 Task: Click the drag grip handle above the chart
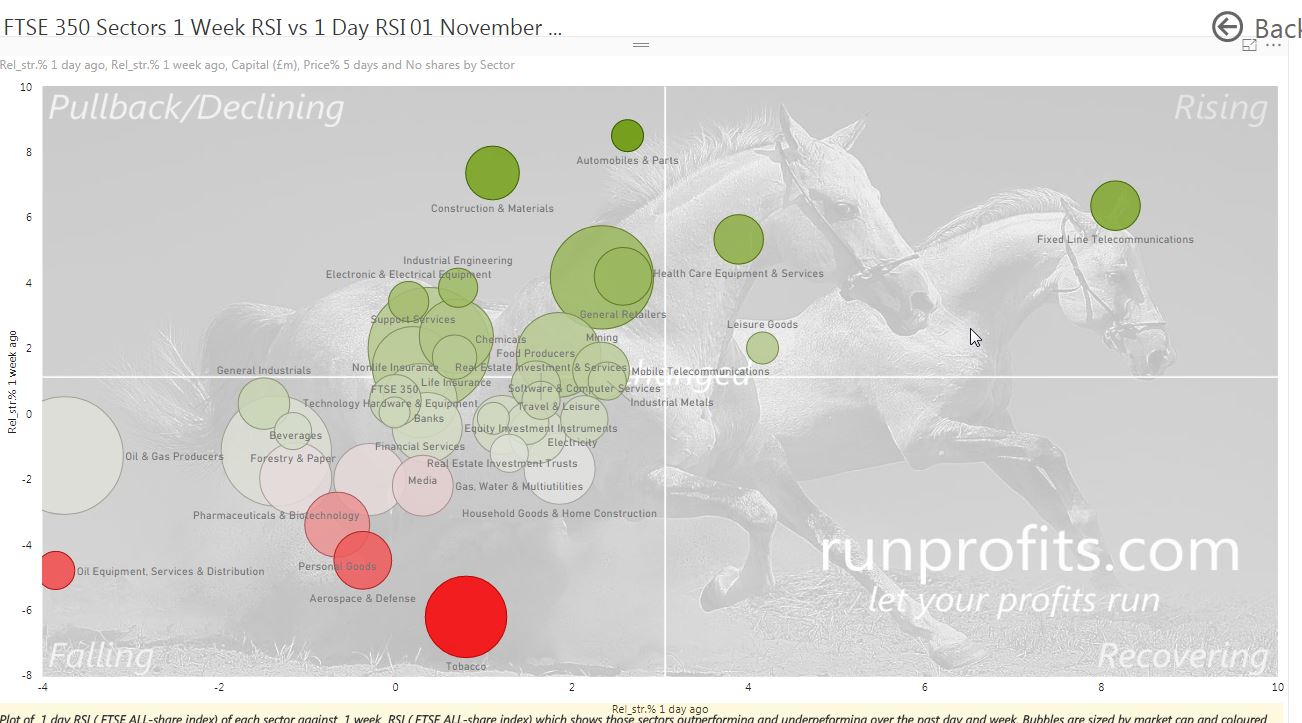[x=641, y=45]
